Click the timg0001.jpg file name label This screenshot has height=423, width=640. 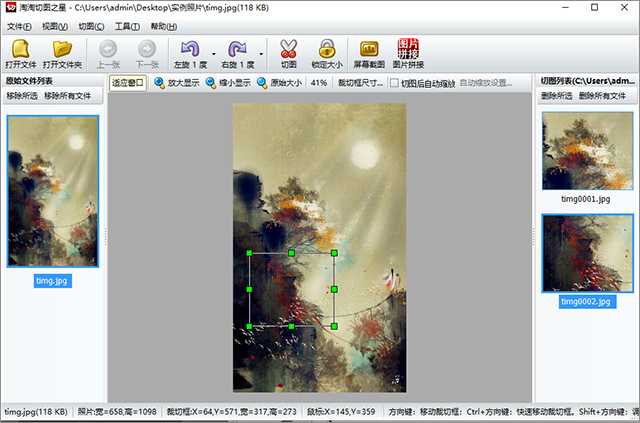coord(585,199)
